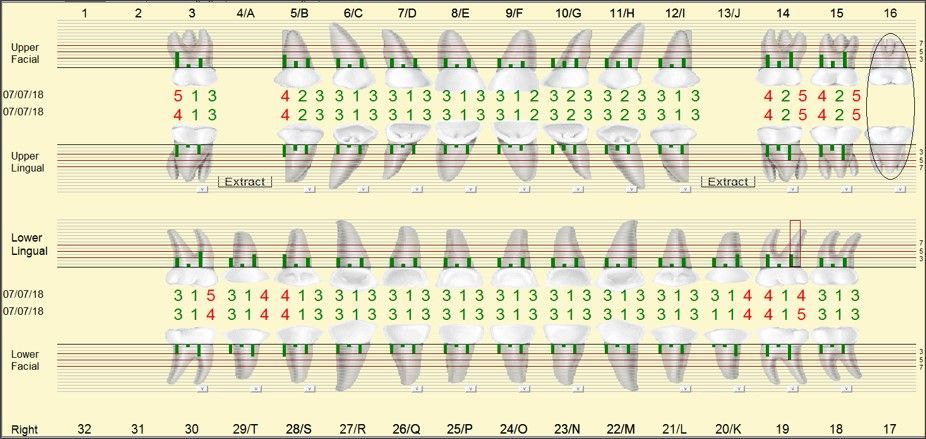Open the dropdown under upper tooth 16

[x=900, y=190]
